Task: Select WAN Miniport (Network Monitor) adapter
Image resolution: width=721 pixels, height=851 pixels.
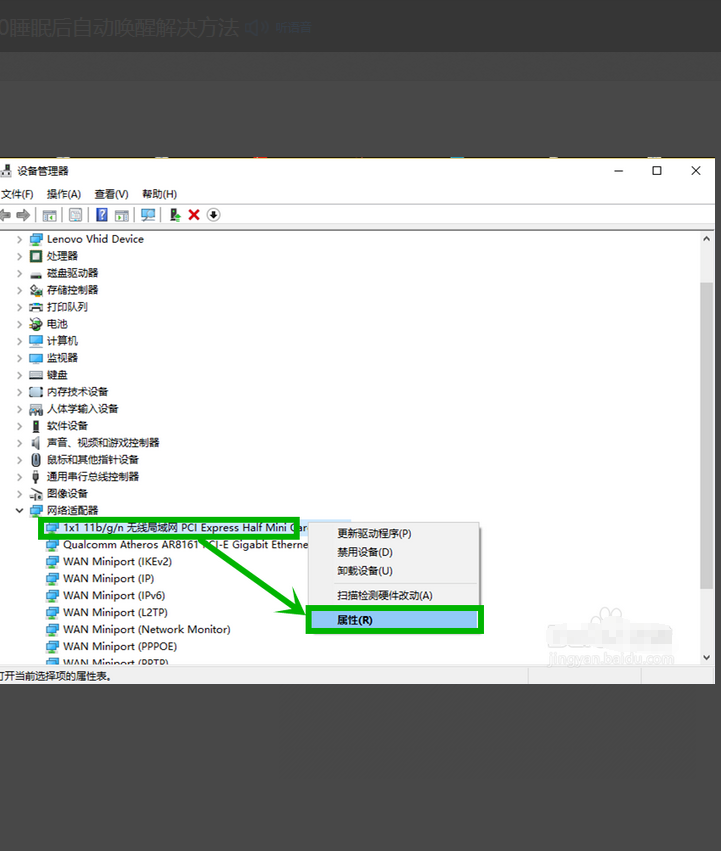Action: pos(146,629)
